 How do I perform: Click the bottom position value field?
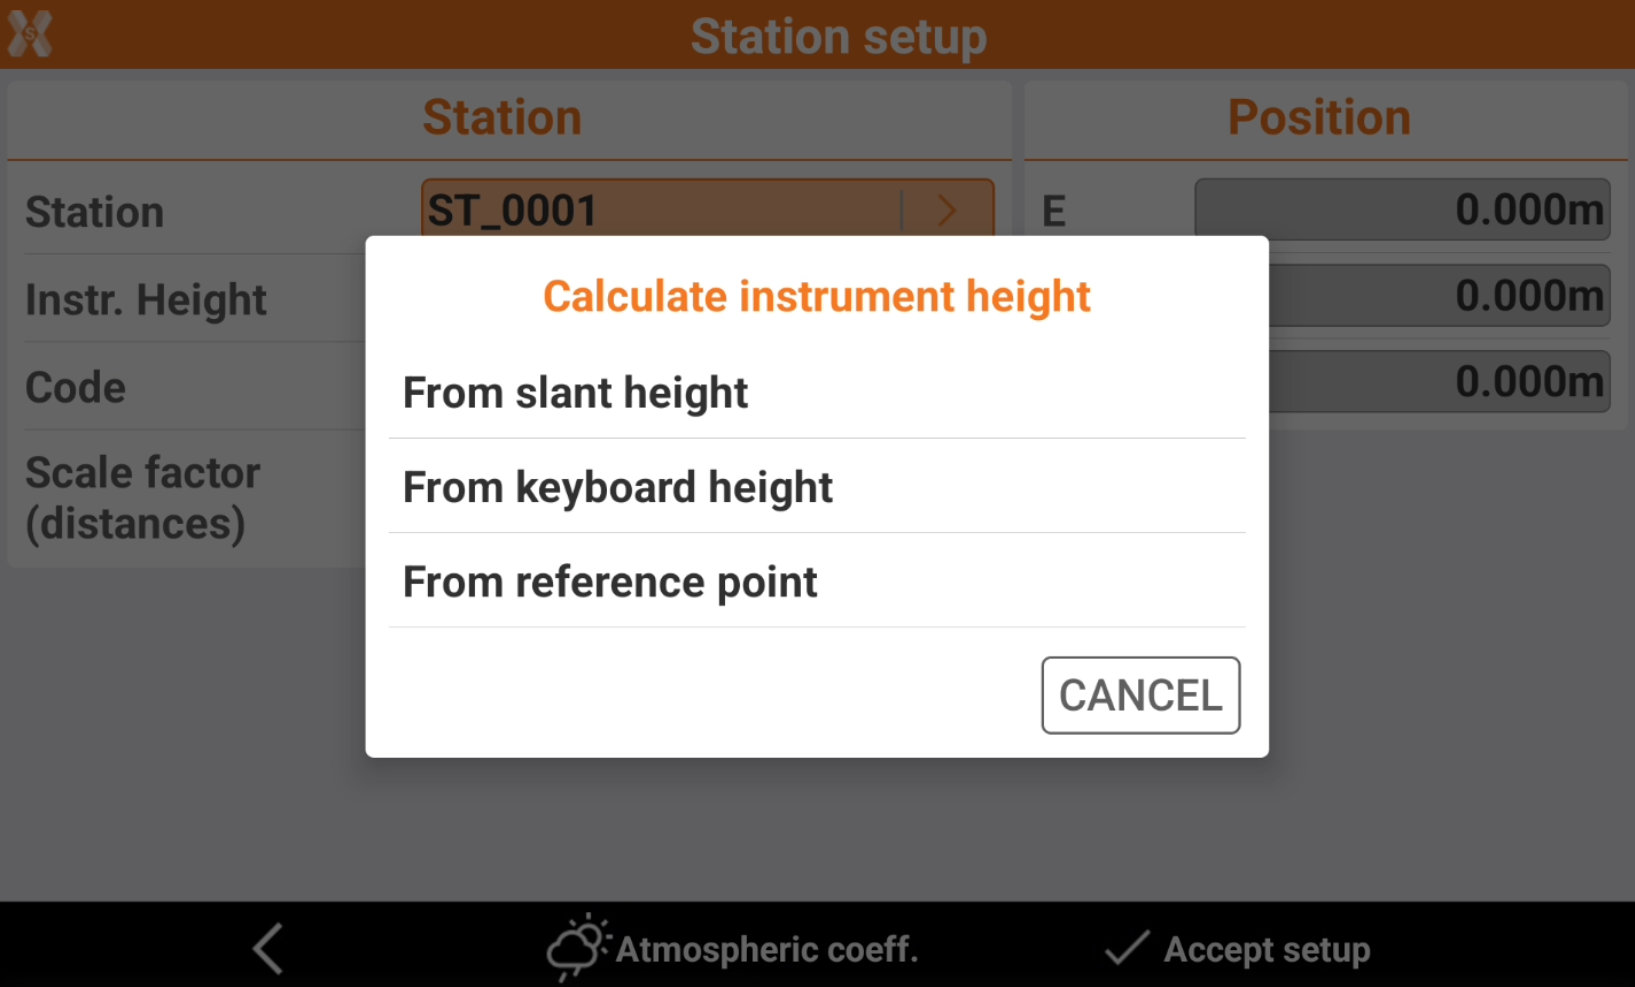point(1438,382)
